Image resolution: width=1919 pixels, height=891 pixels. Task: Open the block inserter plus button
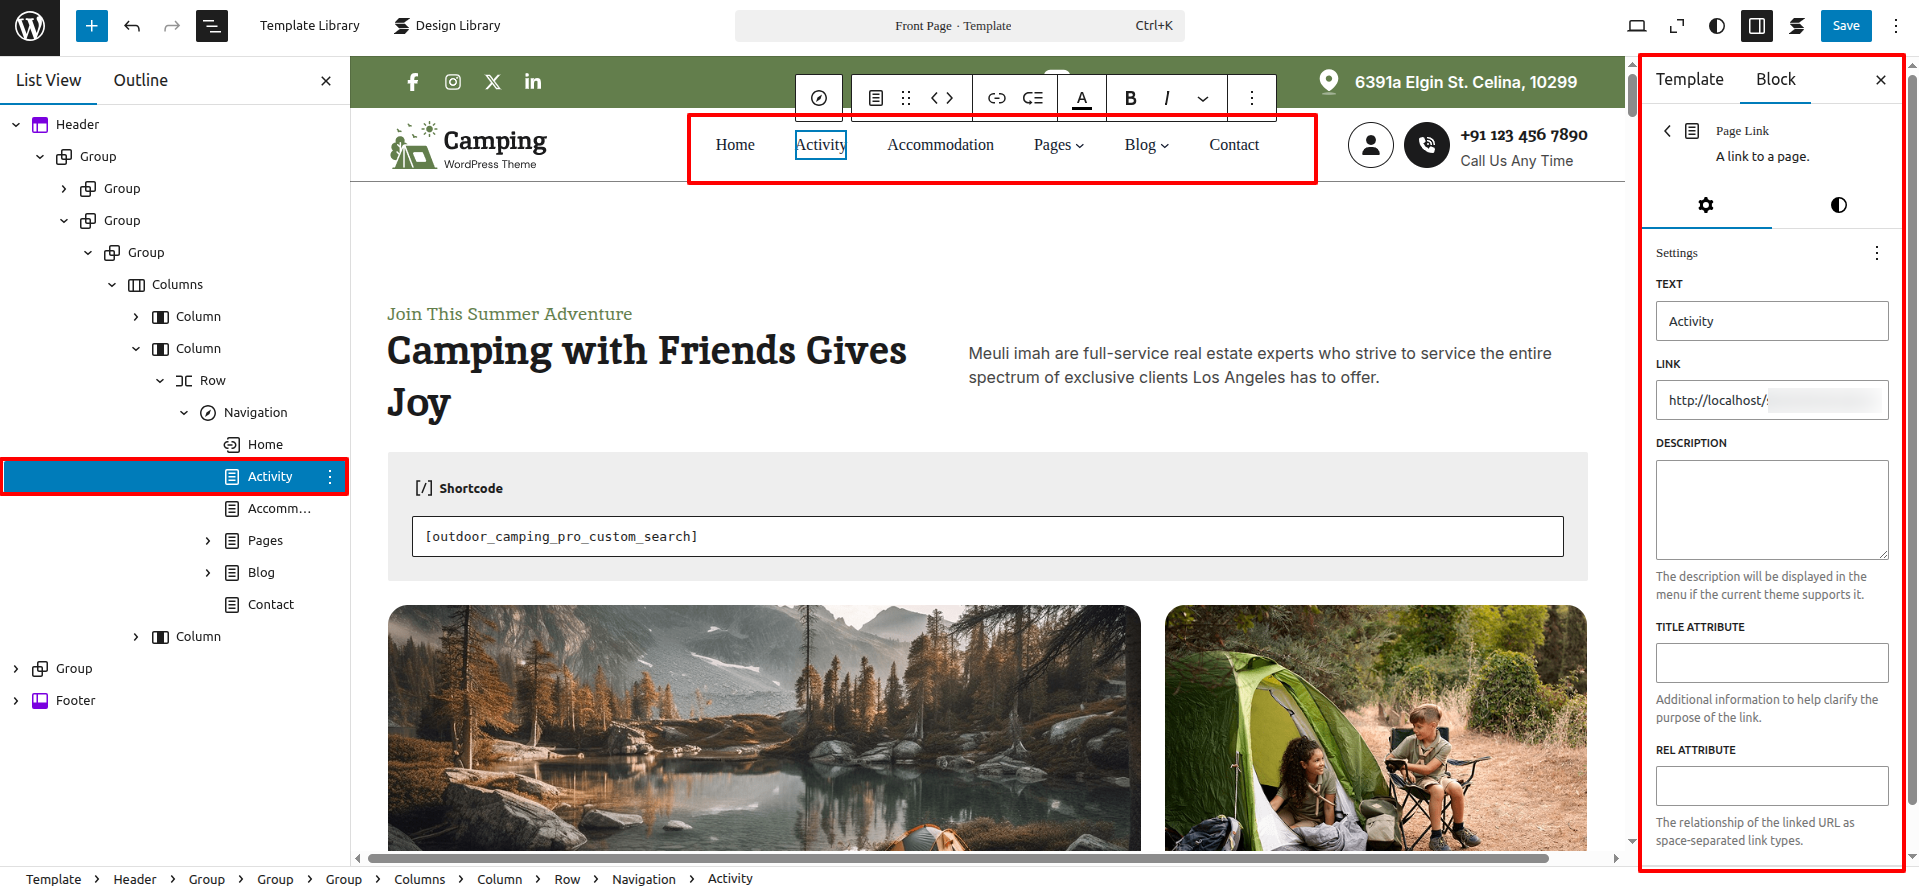tap(91, 26)
